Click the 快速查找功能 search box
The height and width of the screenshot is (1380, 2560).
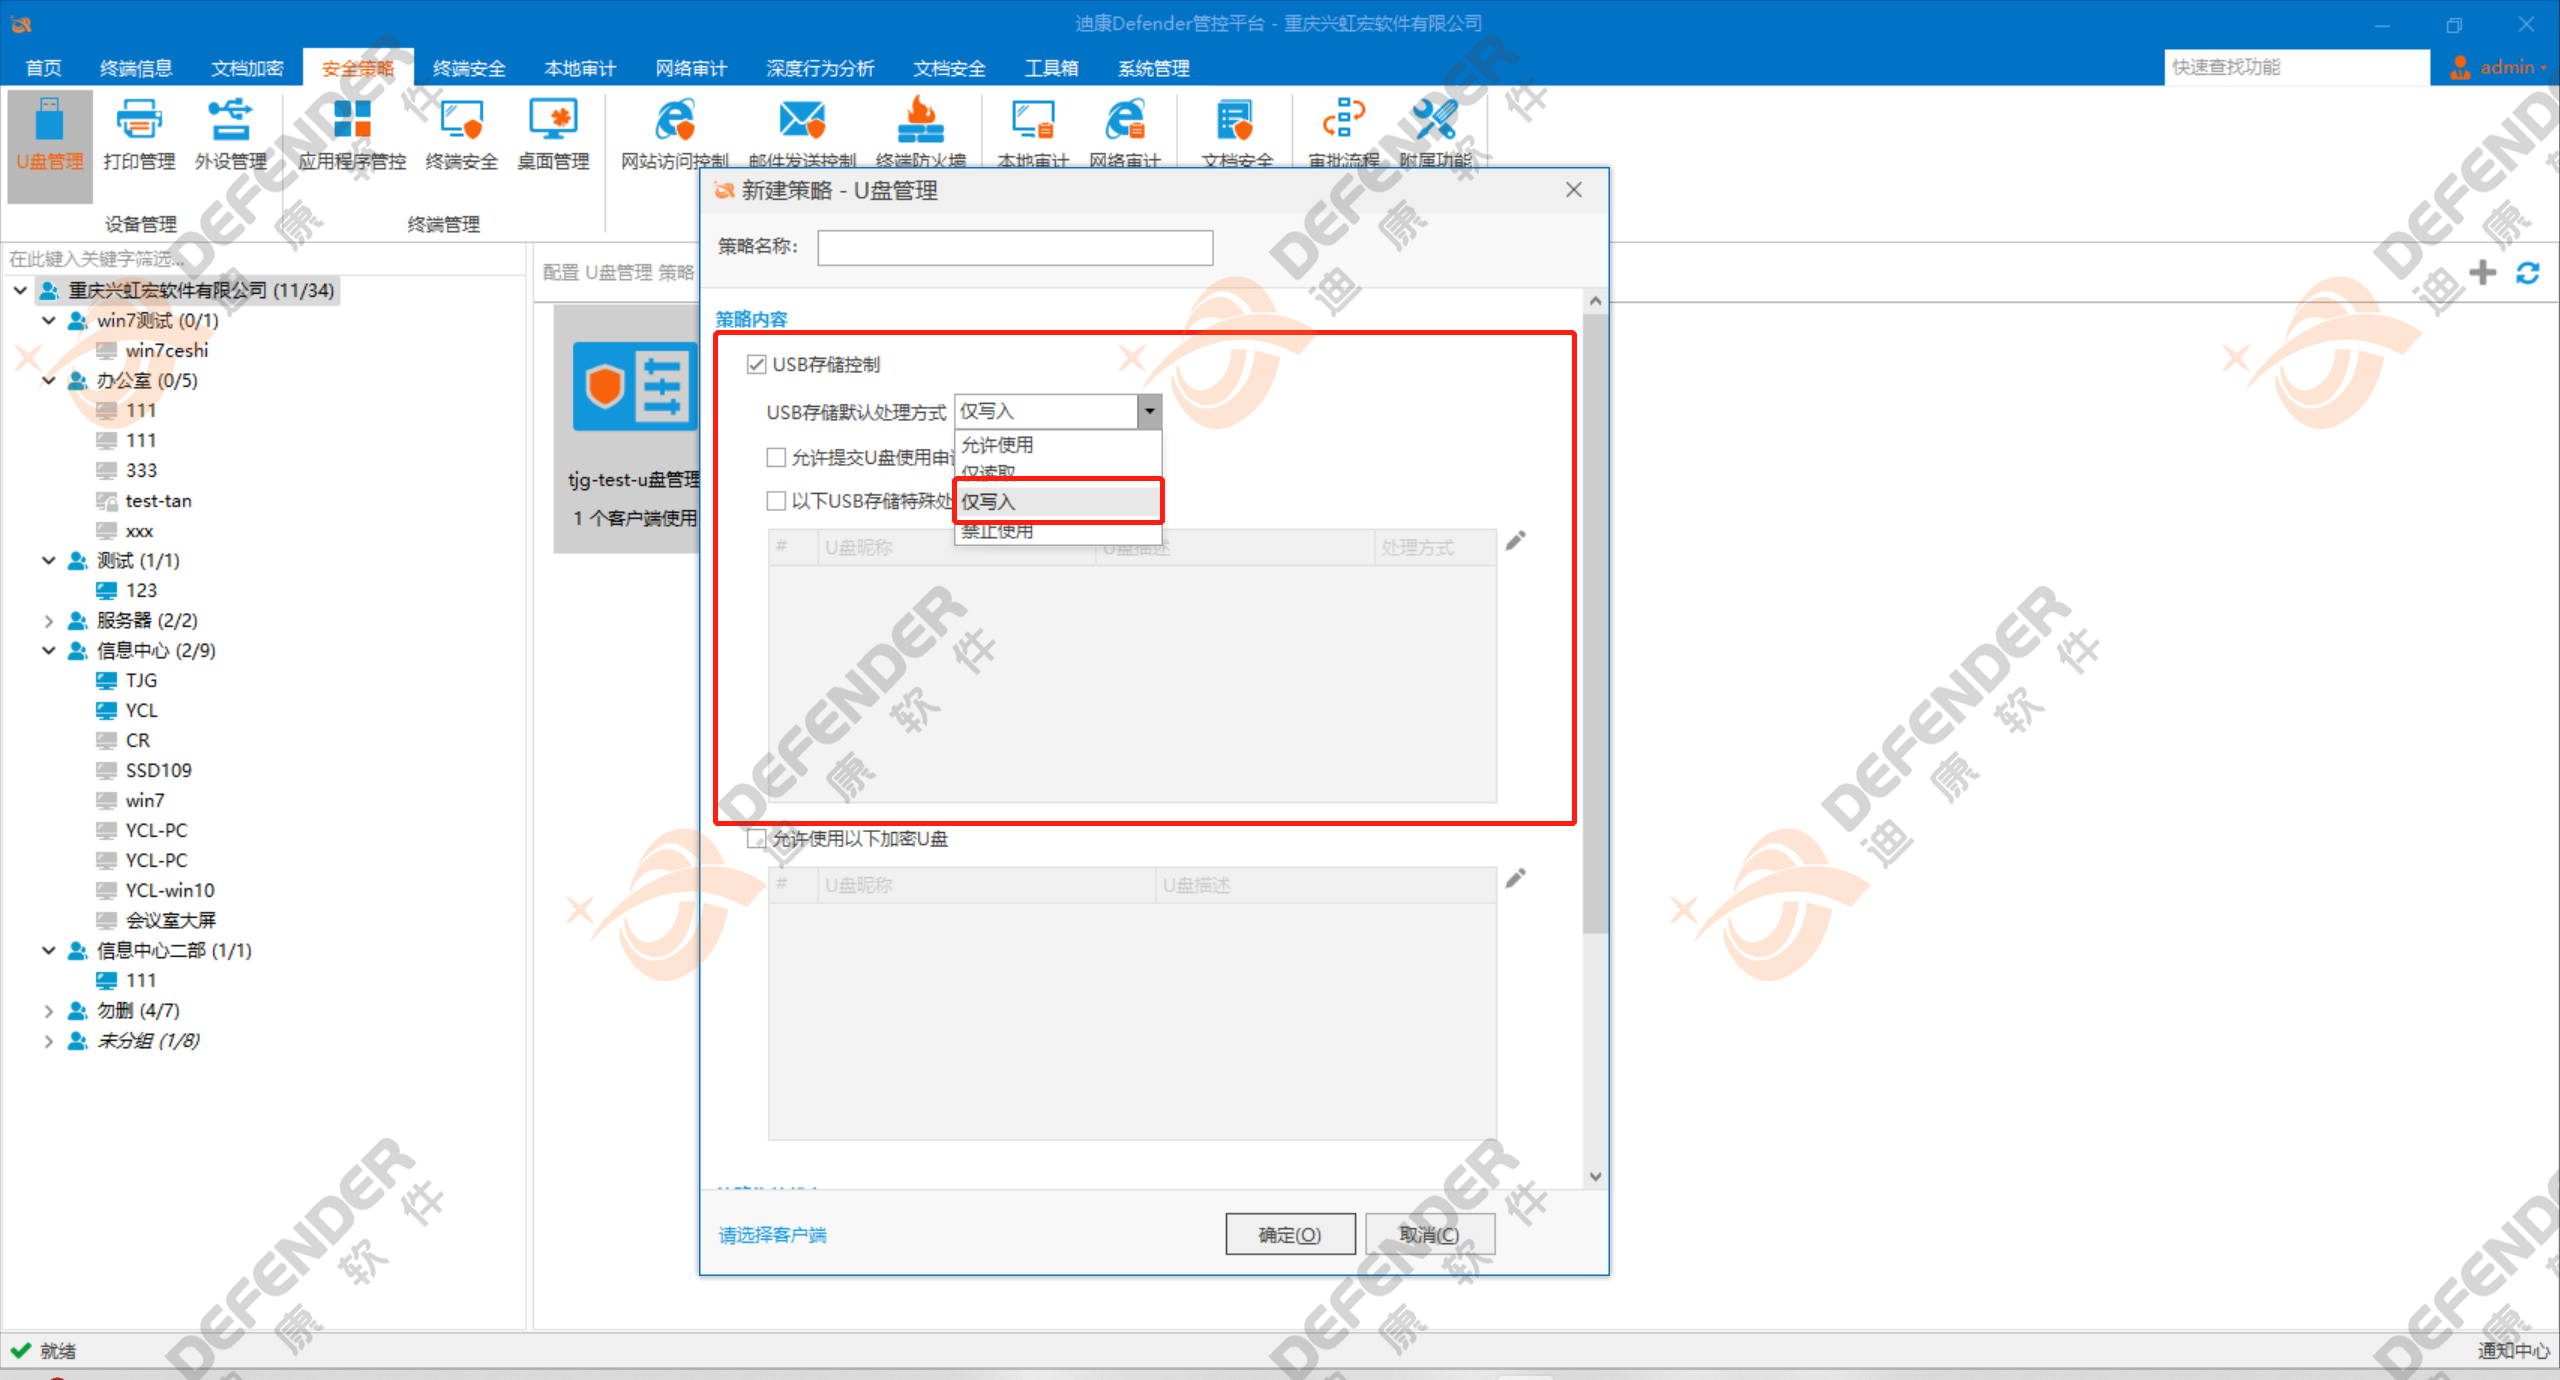tap(2297, 67)
